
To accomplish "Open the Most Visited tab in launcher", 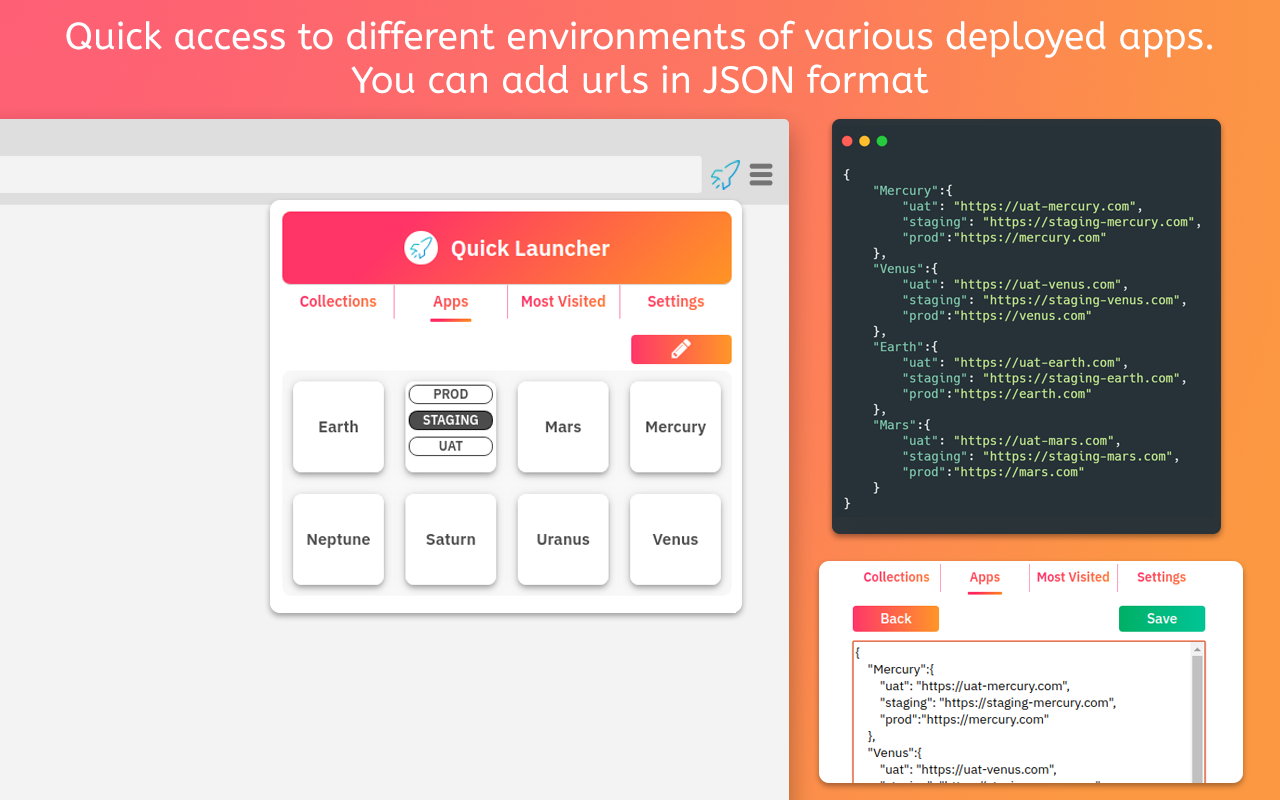I will (563, 301).
